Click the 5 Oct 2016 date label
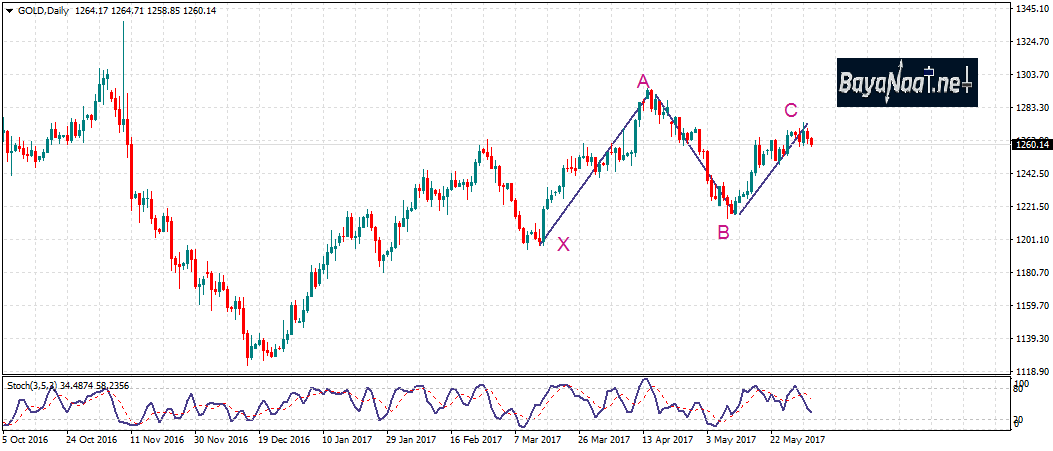The width and height of the screenshot is (1053, 451). click(24, 438)
